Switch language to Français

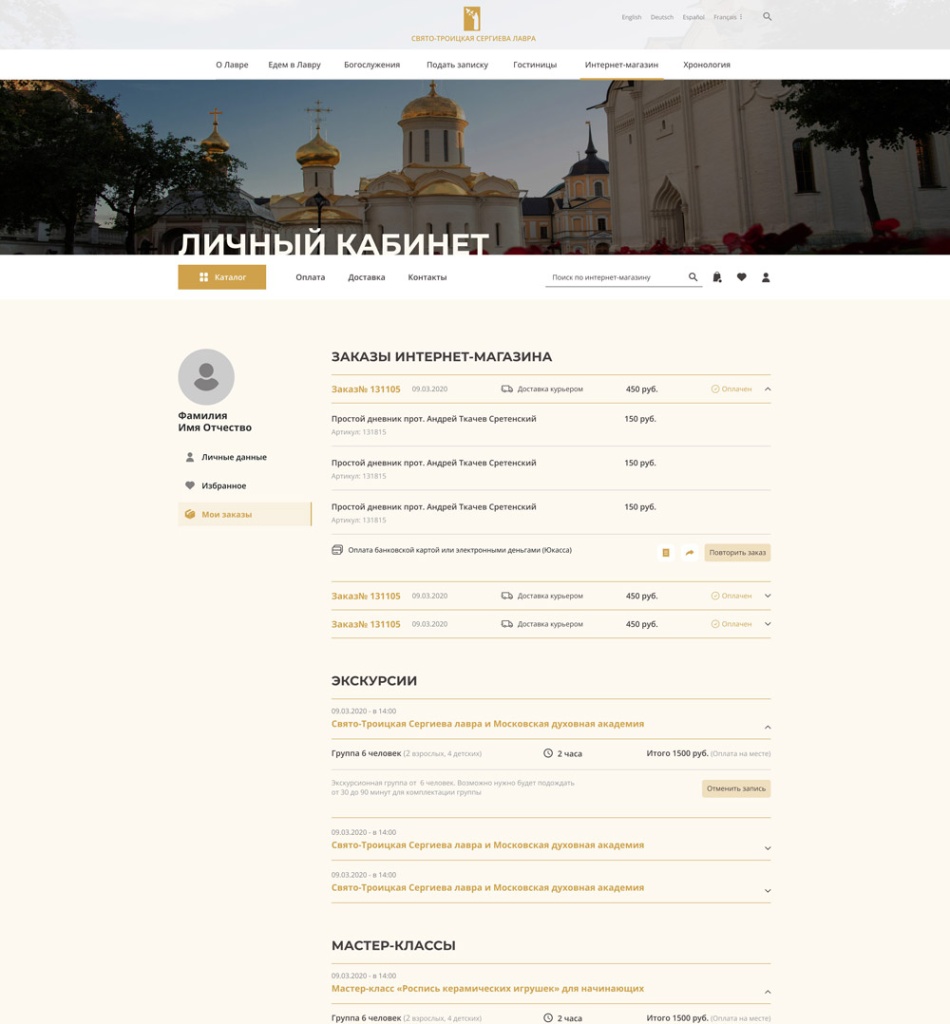[x=725, y=17]
